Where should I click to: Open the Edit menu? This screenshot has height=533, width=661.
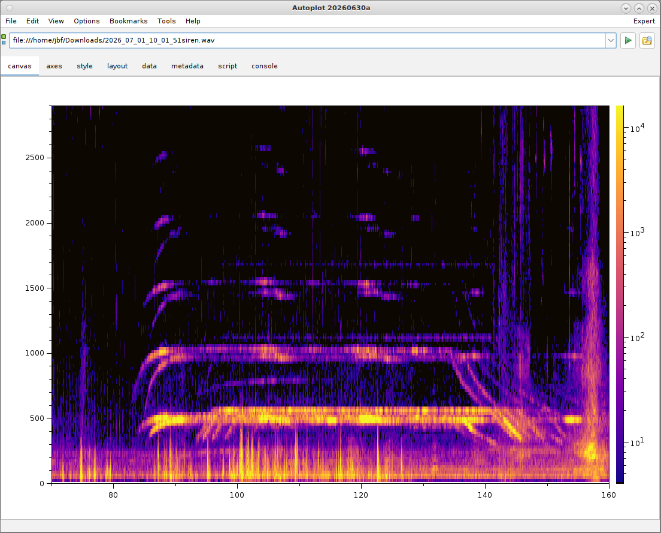pyautogui.click(x=32, y=21)
